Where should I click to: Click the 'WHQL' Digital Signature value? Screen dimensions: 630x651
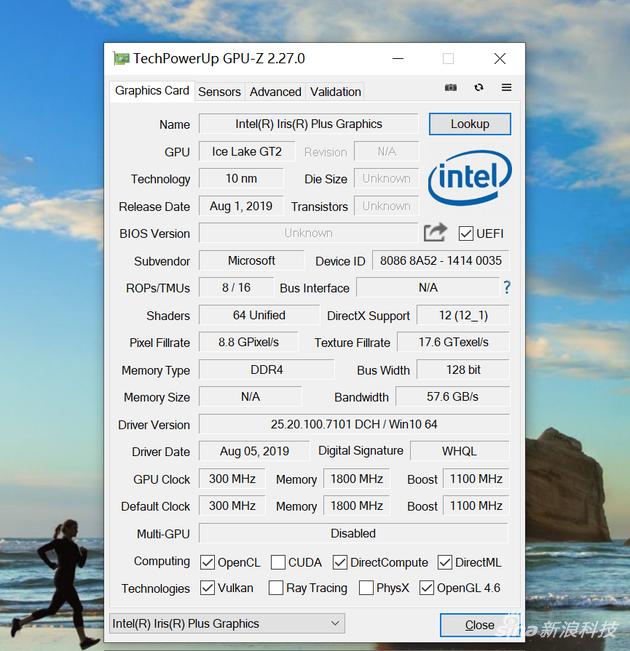460,451
